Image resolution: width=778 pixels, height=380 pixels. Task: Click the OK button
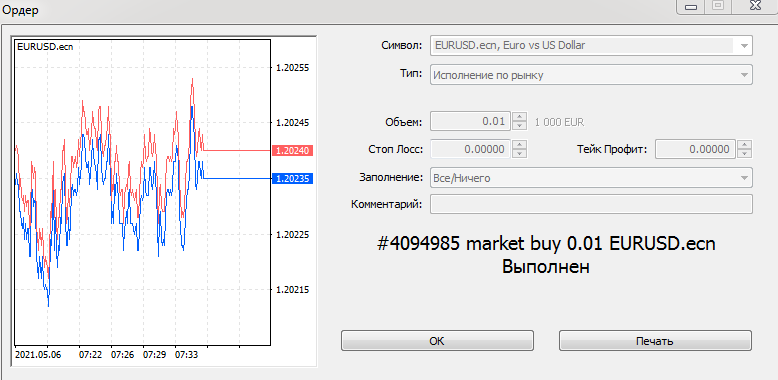[437, 341]
